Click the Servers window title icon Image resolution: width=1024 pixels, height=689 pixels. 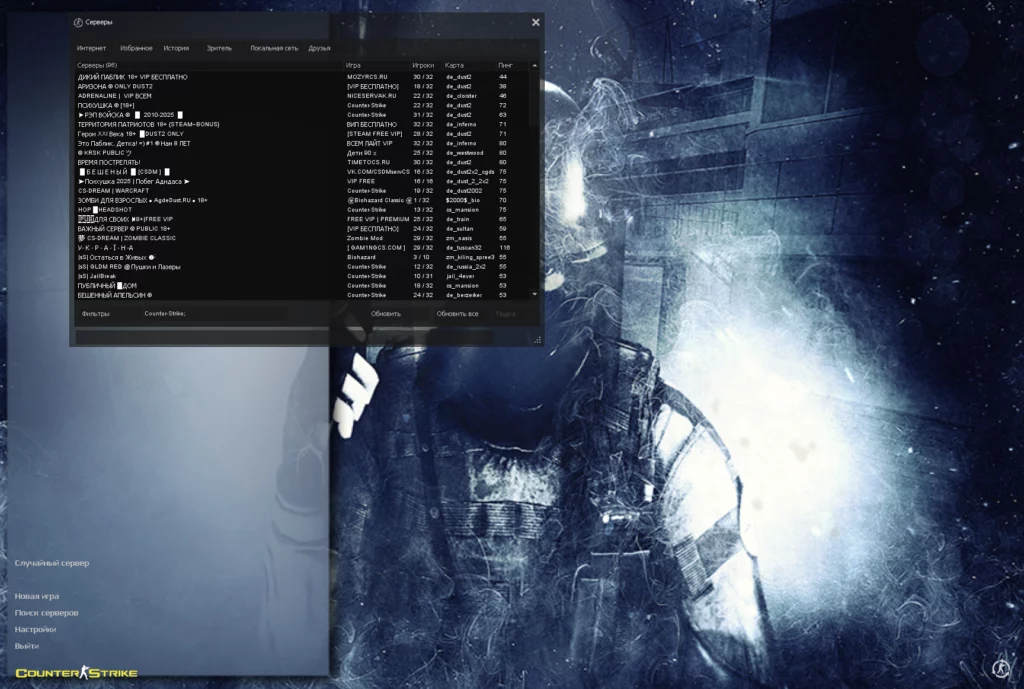pos(78,22)
